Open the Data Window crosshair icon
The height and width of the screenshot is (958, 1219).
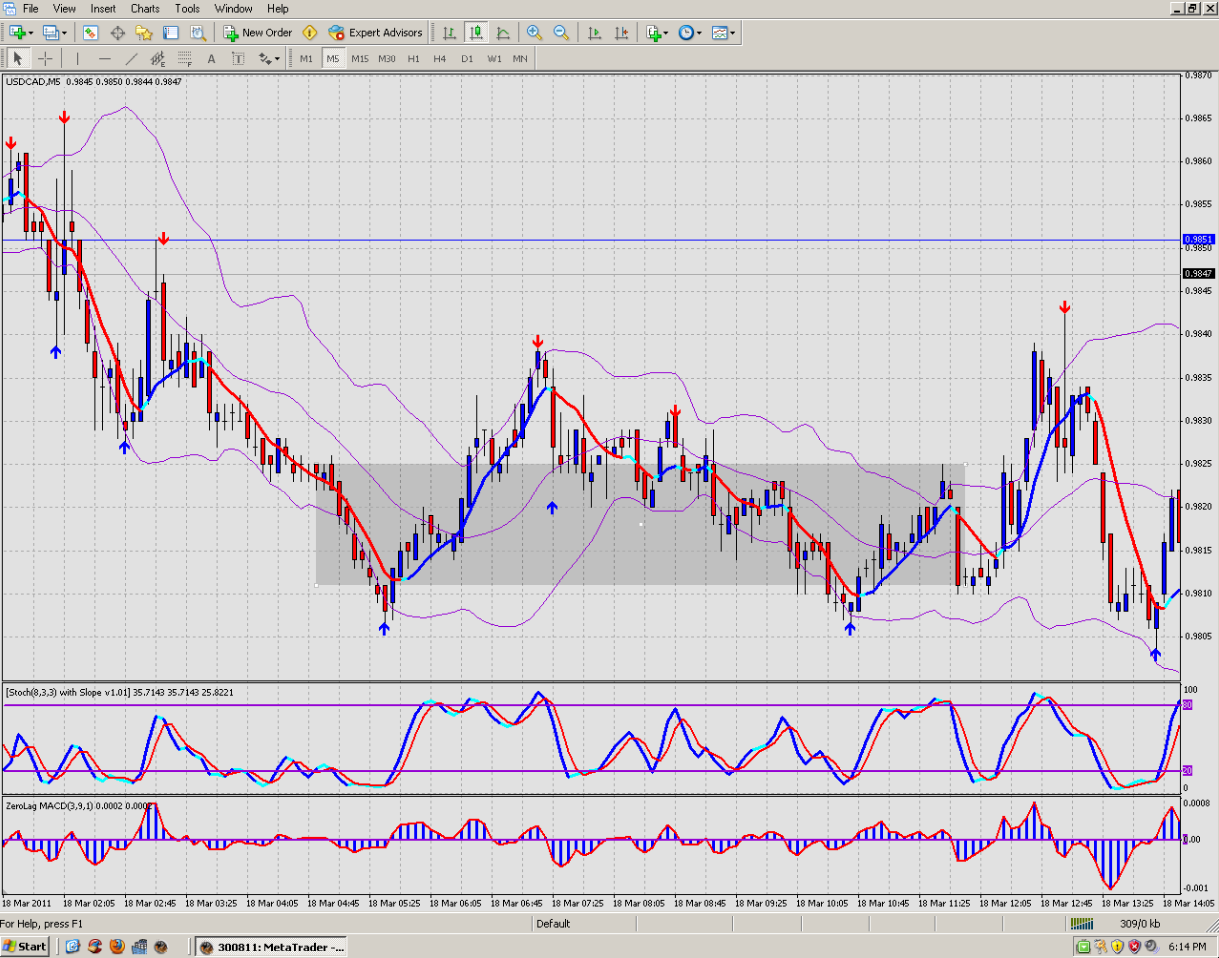click(x=117, y=32)
